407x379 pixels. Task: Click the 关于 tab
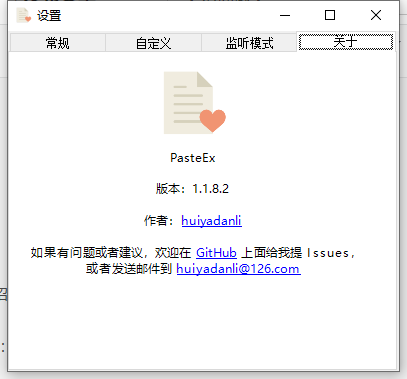tap(346, 42)
